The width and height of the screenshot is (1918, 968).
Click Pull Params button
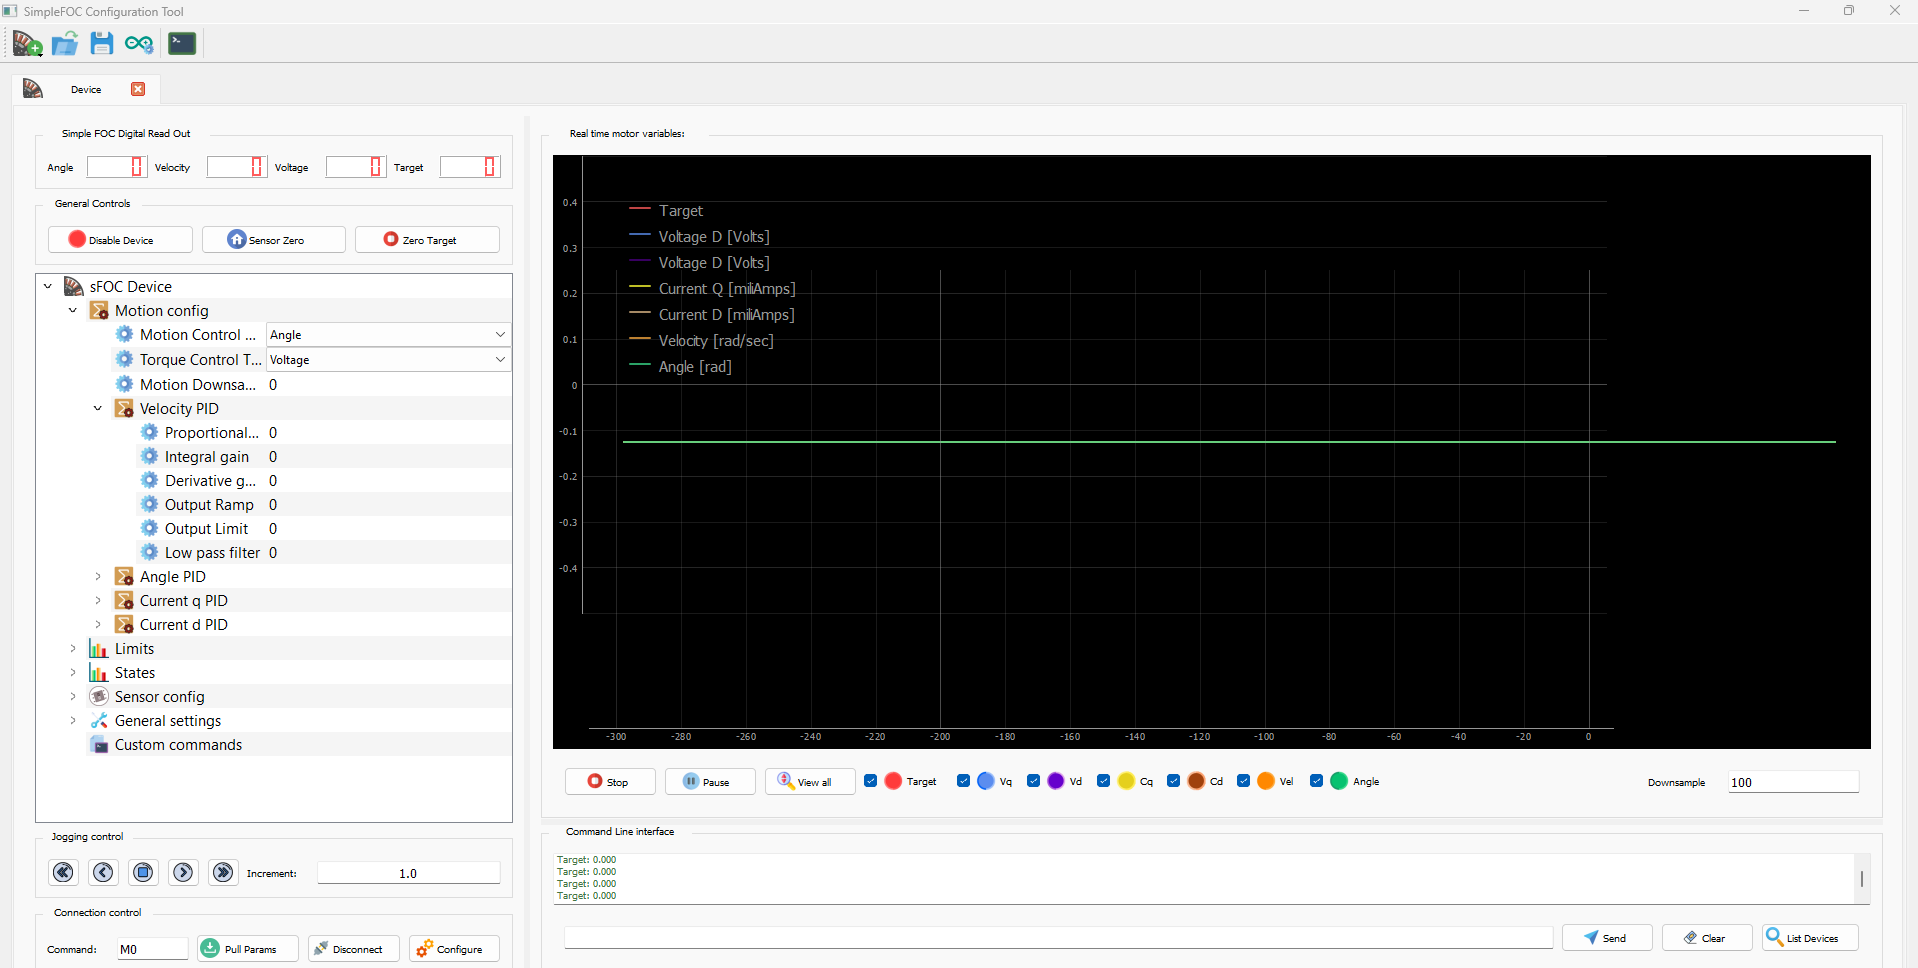248,948
